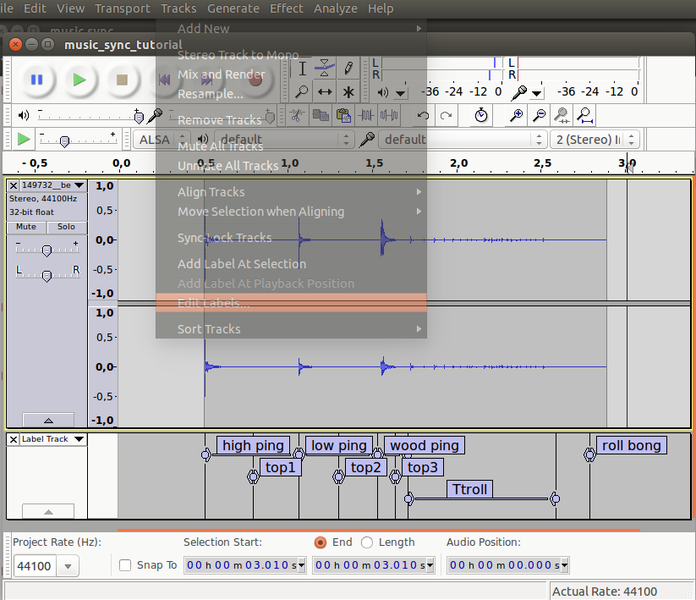Select the Time Shift tool
This screenshot has height=600, width=696.
[325, 92]
